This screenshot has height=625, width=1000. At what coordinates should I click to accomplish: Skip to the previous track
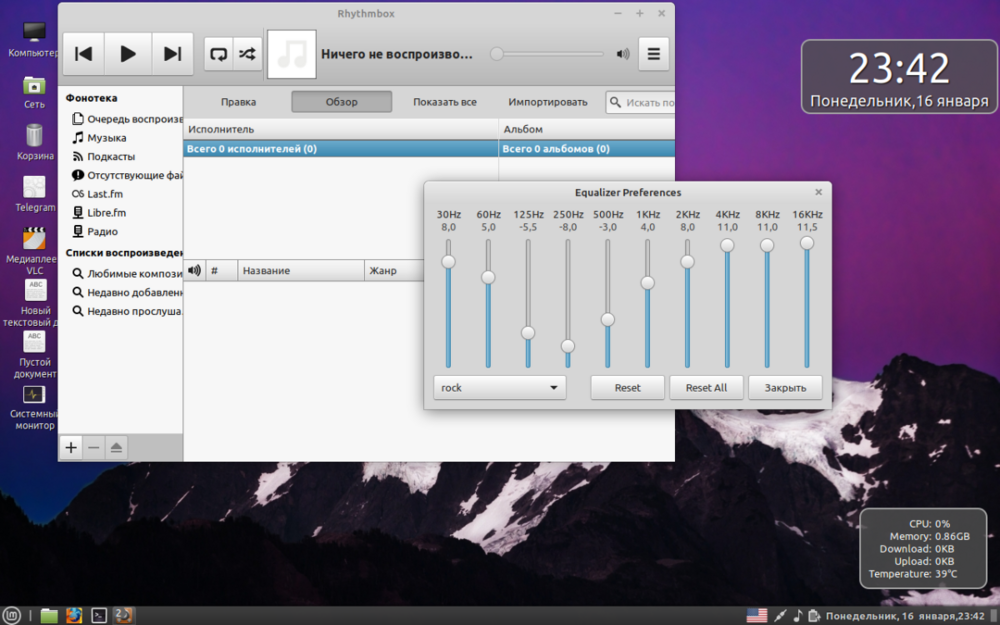tap(84, 54)
